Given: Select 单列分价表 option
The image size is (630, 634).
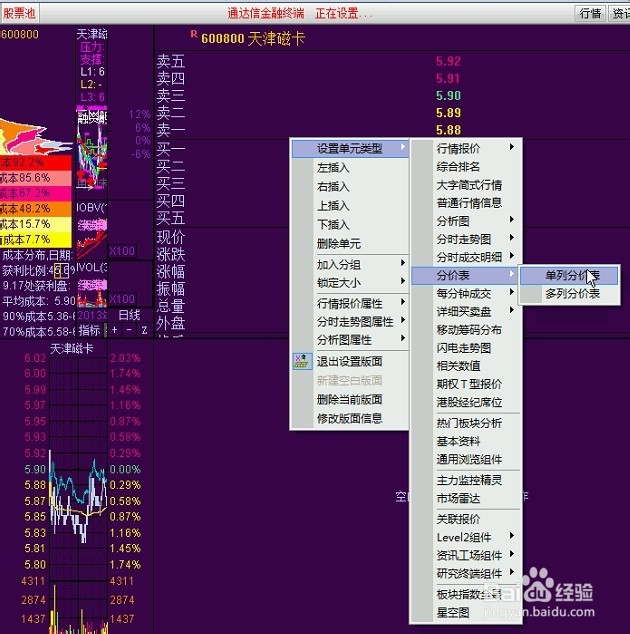Looking at the screenshot, I should (x=569, y=275).
